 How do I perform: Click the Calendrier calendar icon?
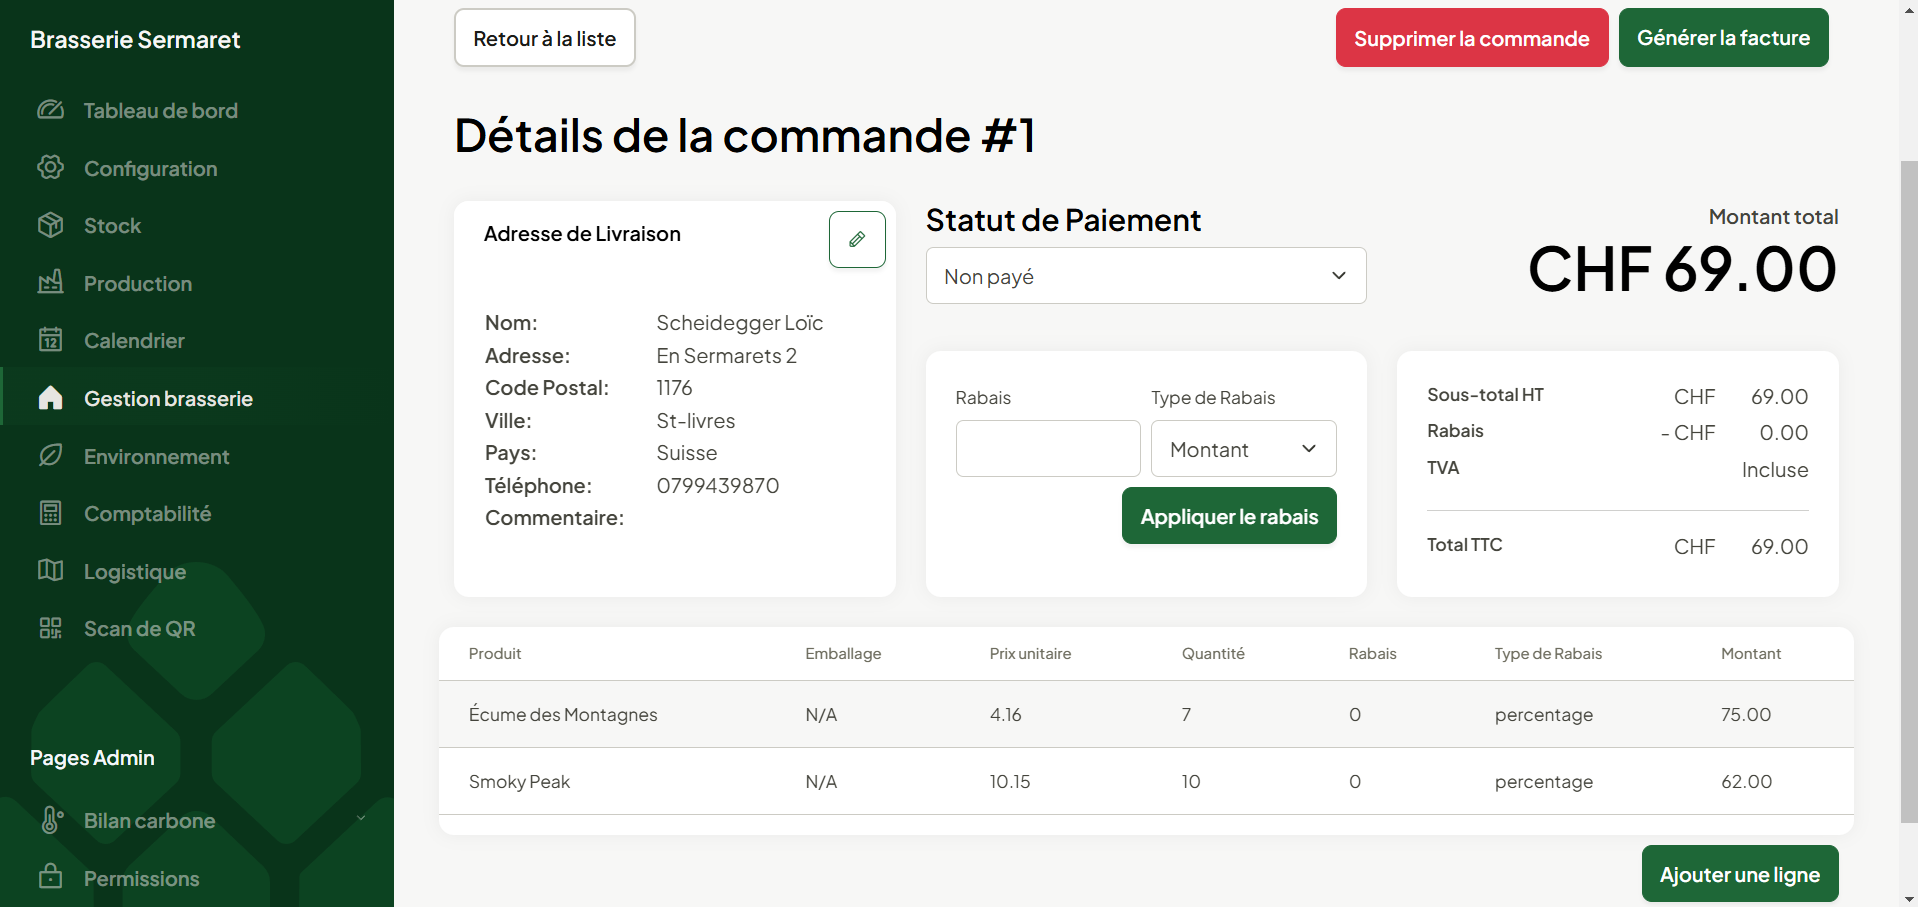(50, 340)
